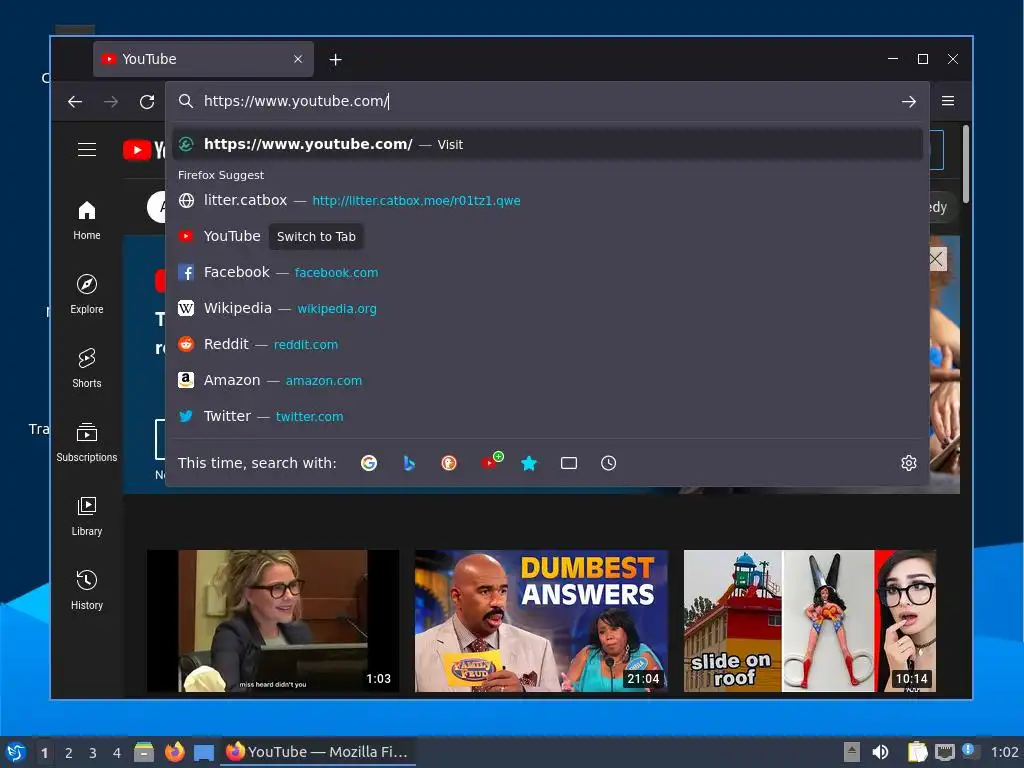The width and height of the screenshot is (1024, 768).
Task: Play the slide on roof video thumbnail
Action: coord(810,620)
